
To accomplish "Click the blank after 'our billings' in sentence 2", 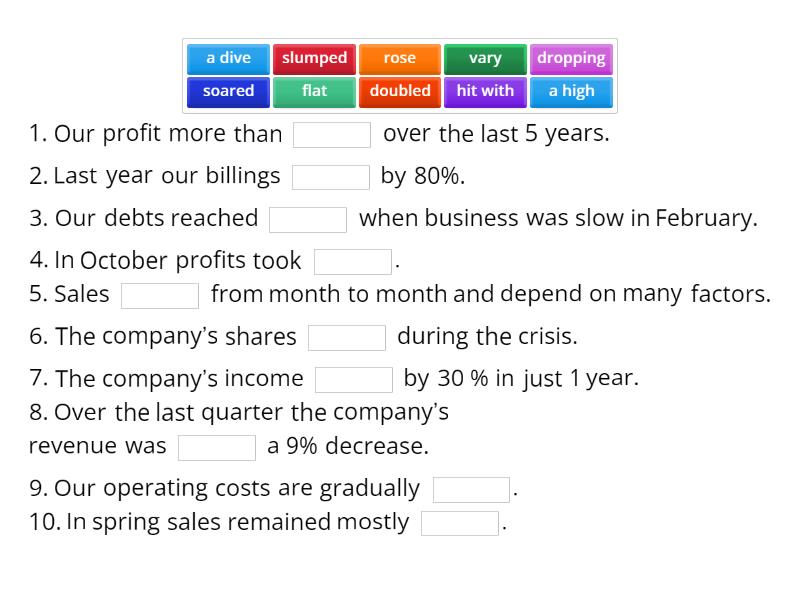I will (331, 176).
